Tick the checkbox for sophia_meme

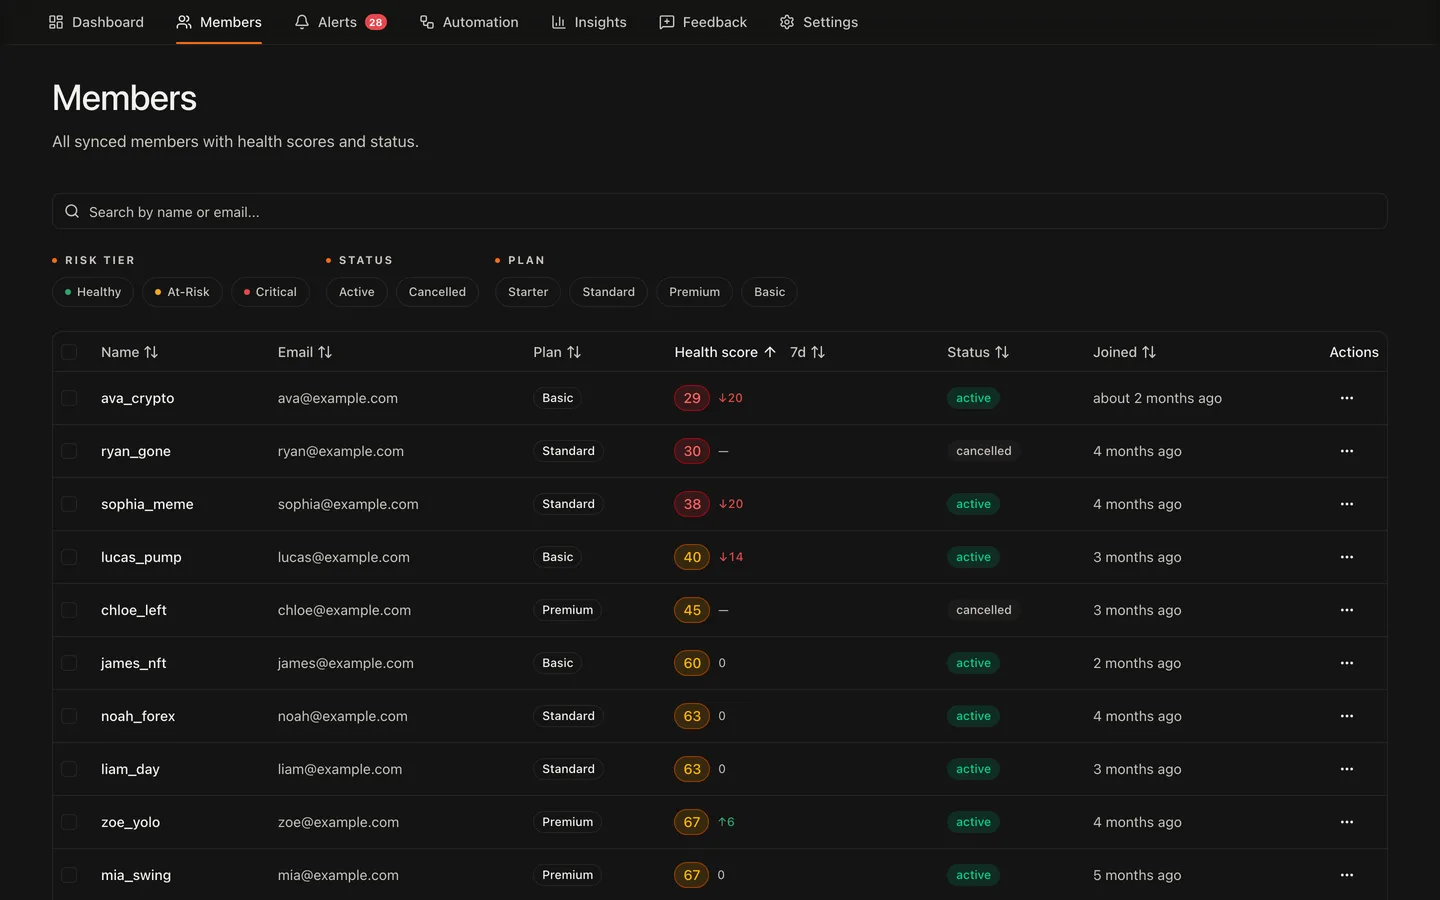[69, 504]
